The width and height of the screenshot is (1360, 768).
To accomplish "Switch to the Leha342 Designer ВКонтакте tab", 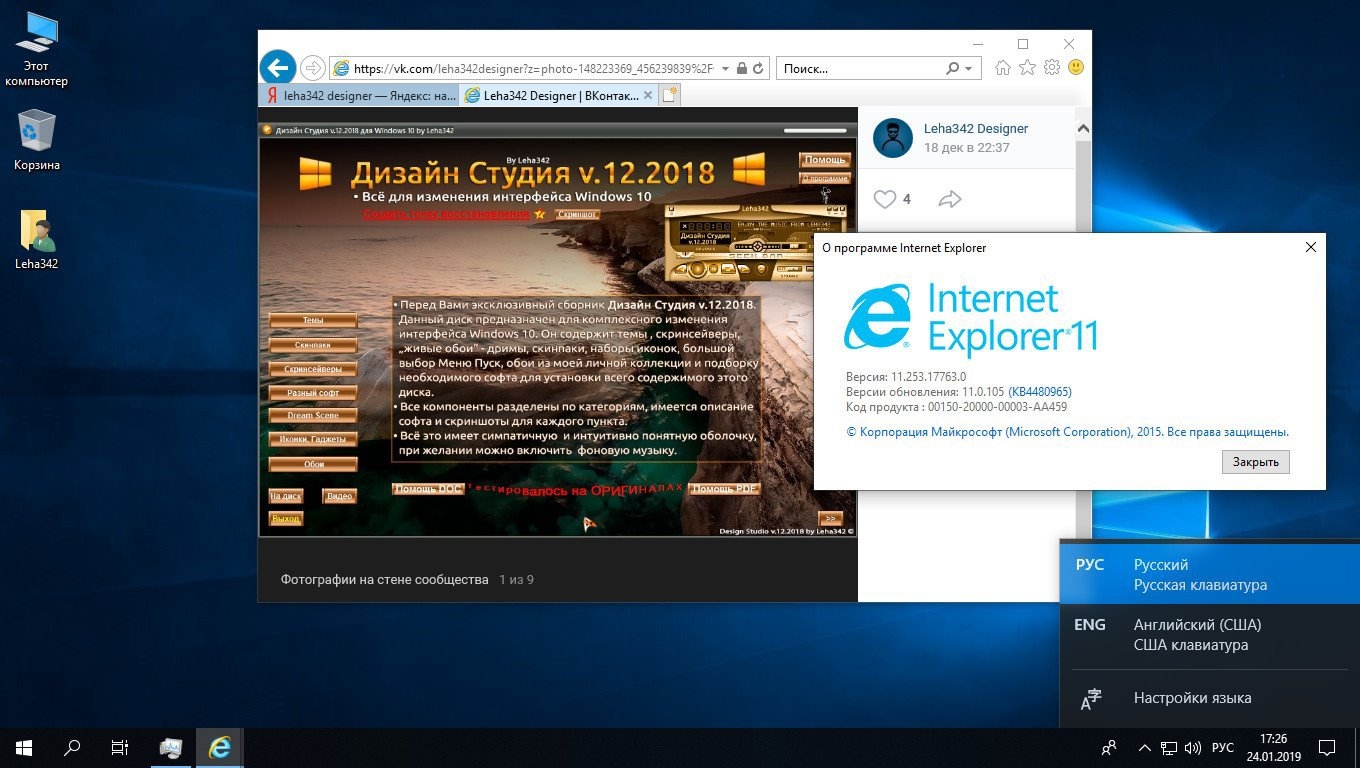I will (x=558, y=95).
